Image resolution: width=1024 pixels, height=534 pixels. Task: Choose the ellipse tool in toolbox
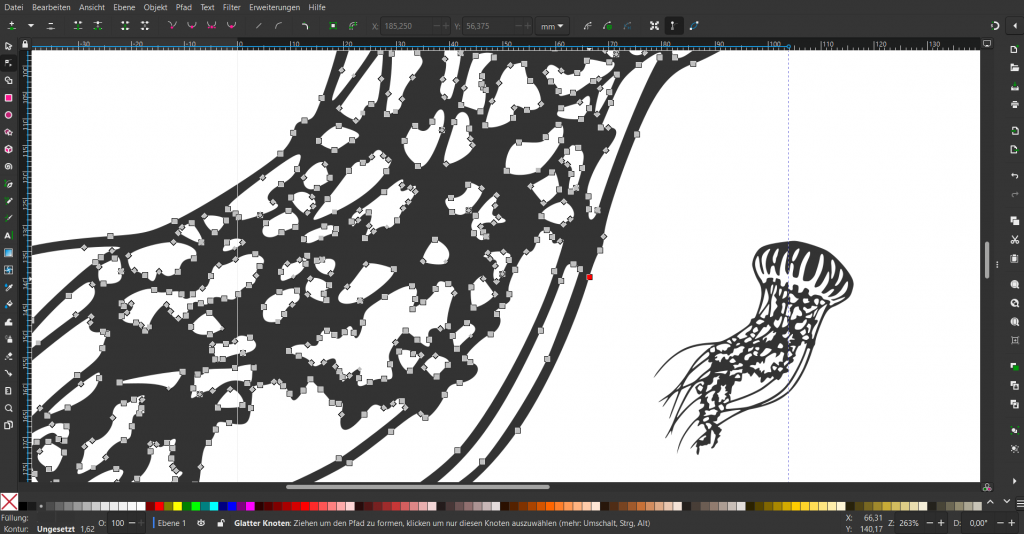(x=8, y=115)
